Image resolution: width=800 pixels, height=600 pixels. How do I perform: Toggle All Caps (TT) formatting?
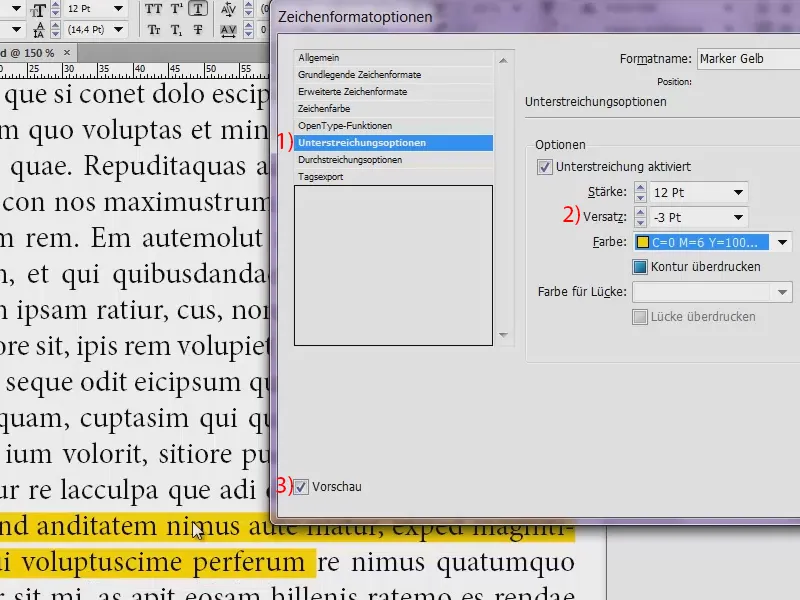pos(153,9)
